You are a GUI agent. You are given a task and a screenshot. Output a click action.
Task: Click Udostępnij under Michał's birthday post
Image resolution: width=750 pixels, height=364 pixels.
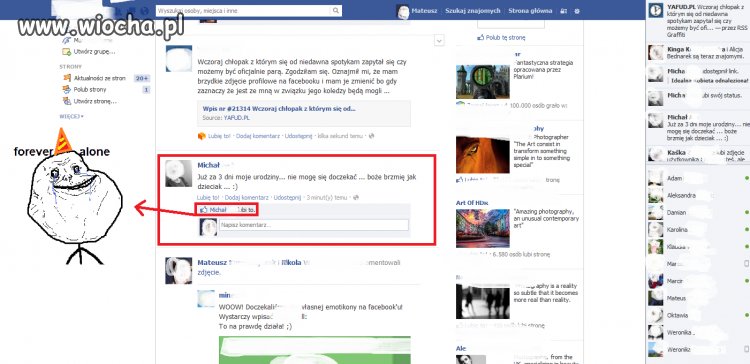click(x=287, y=197)
